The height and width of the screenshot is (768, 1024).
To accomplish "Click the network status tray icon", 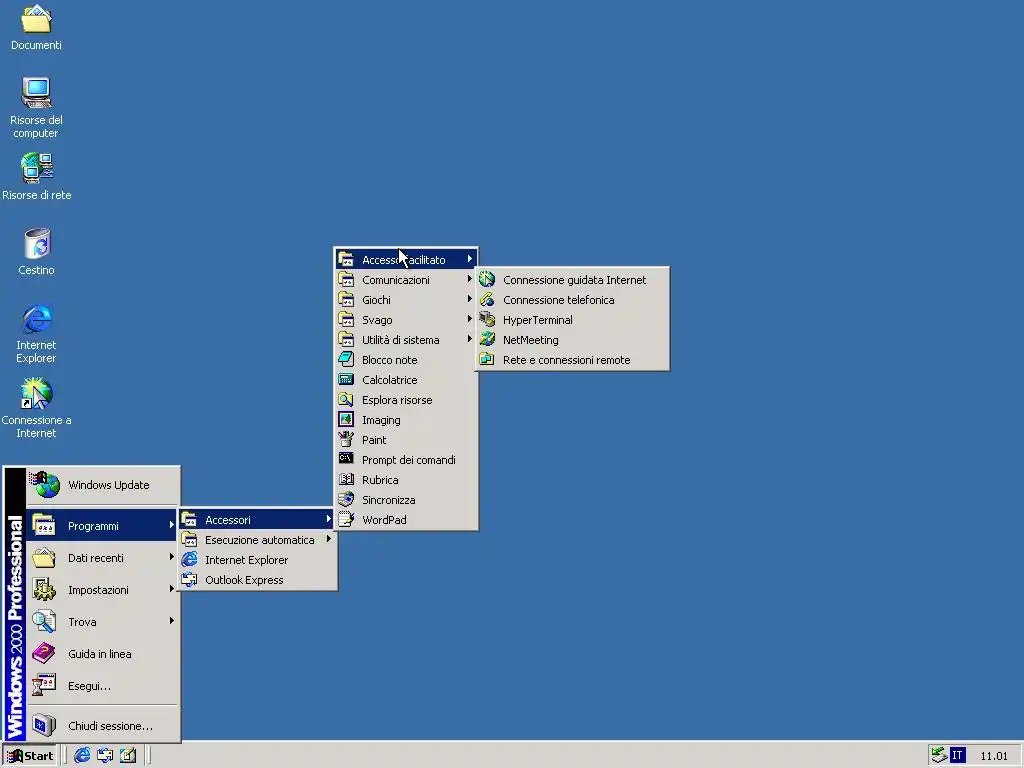I will [x=939, y=755].
